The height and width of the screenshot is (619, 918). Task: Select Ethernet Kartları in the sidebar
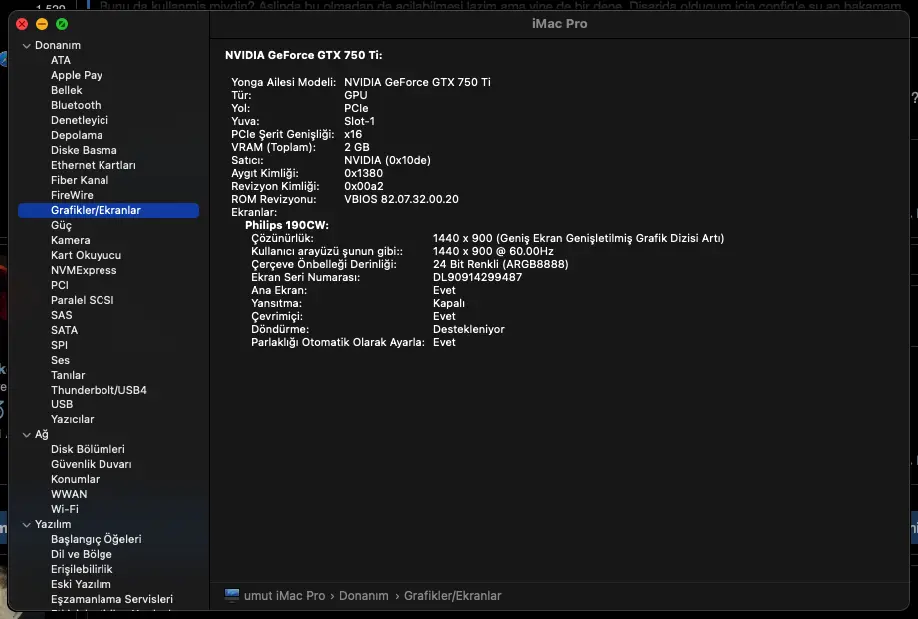[93, 165]
